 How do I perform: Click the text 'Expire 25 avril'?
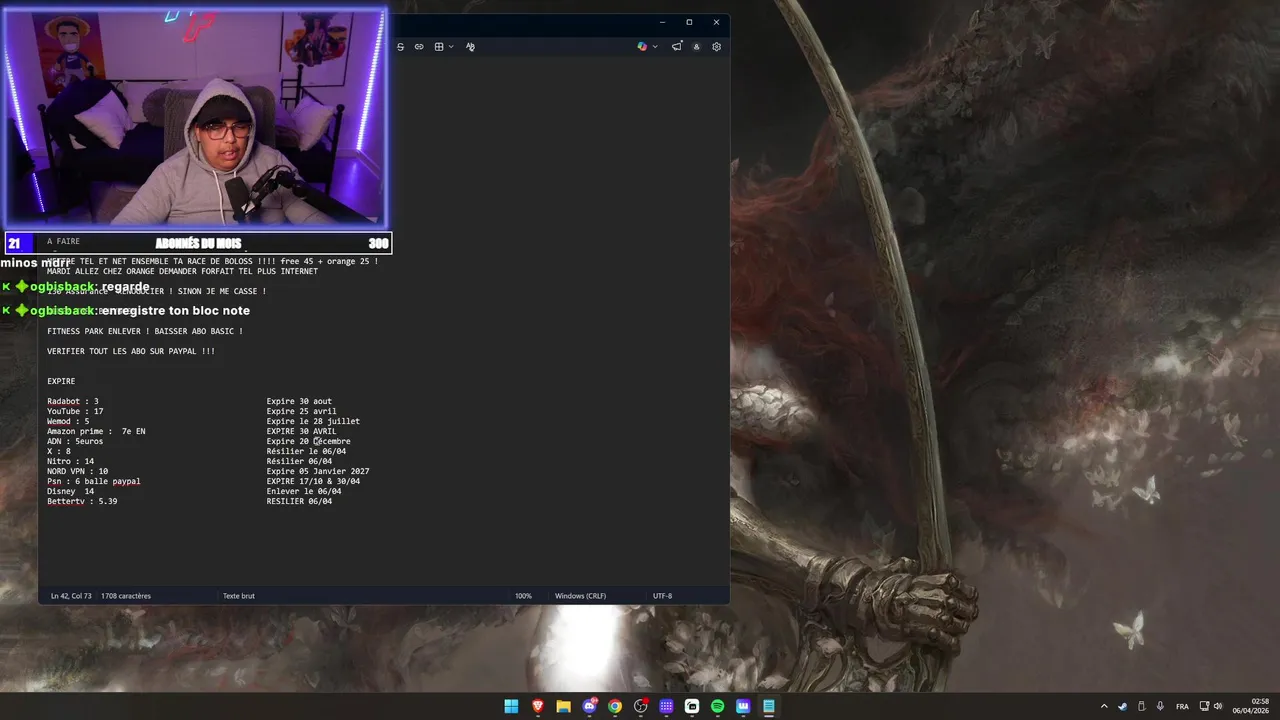tap(301, 411)
